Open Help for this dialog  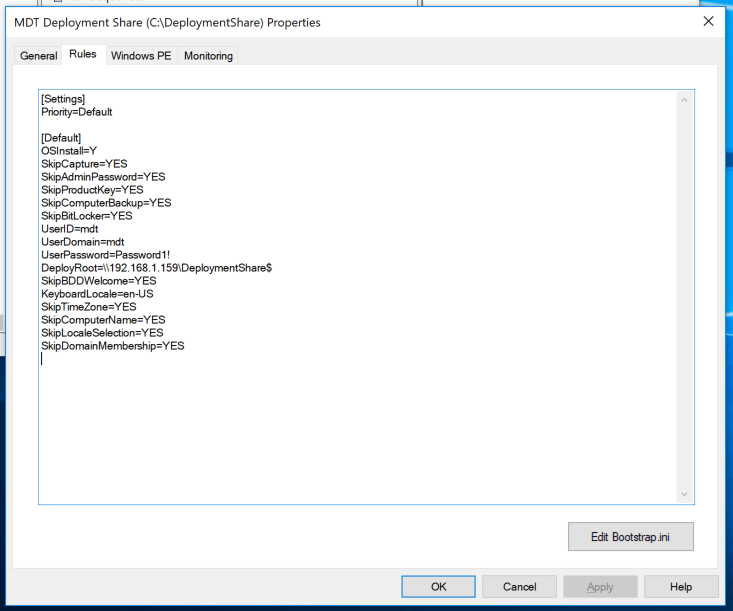pos(681,587)
